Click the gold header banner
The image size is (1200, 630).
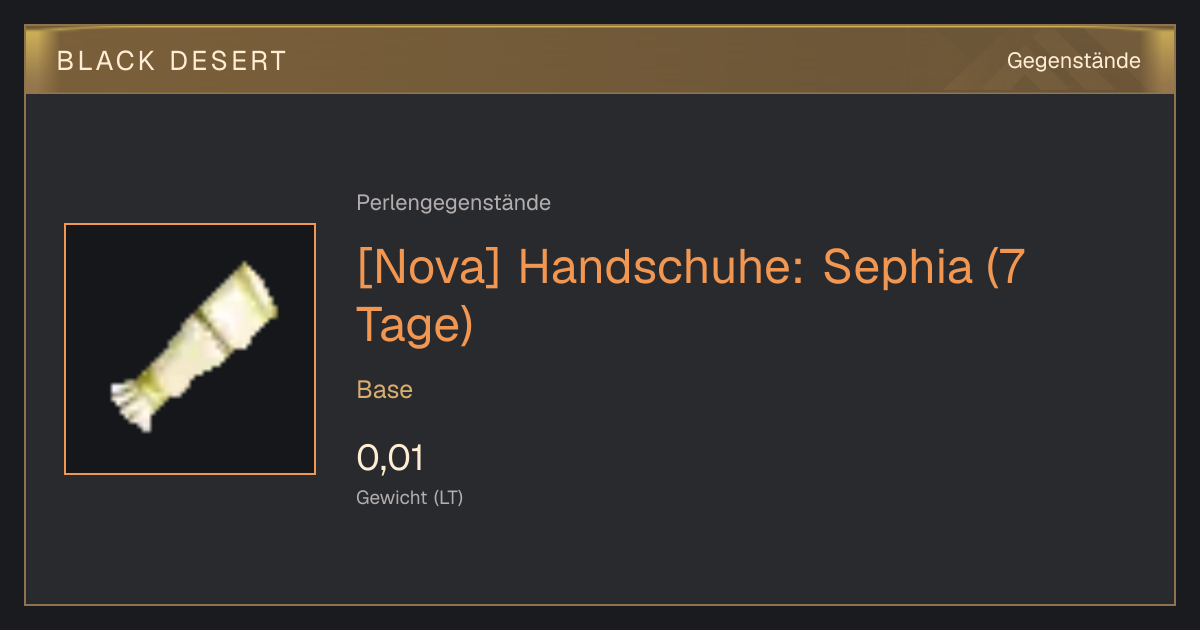tap(600, 60)
